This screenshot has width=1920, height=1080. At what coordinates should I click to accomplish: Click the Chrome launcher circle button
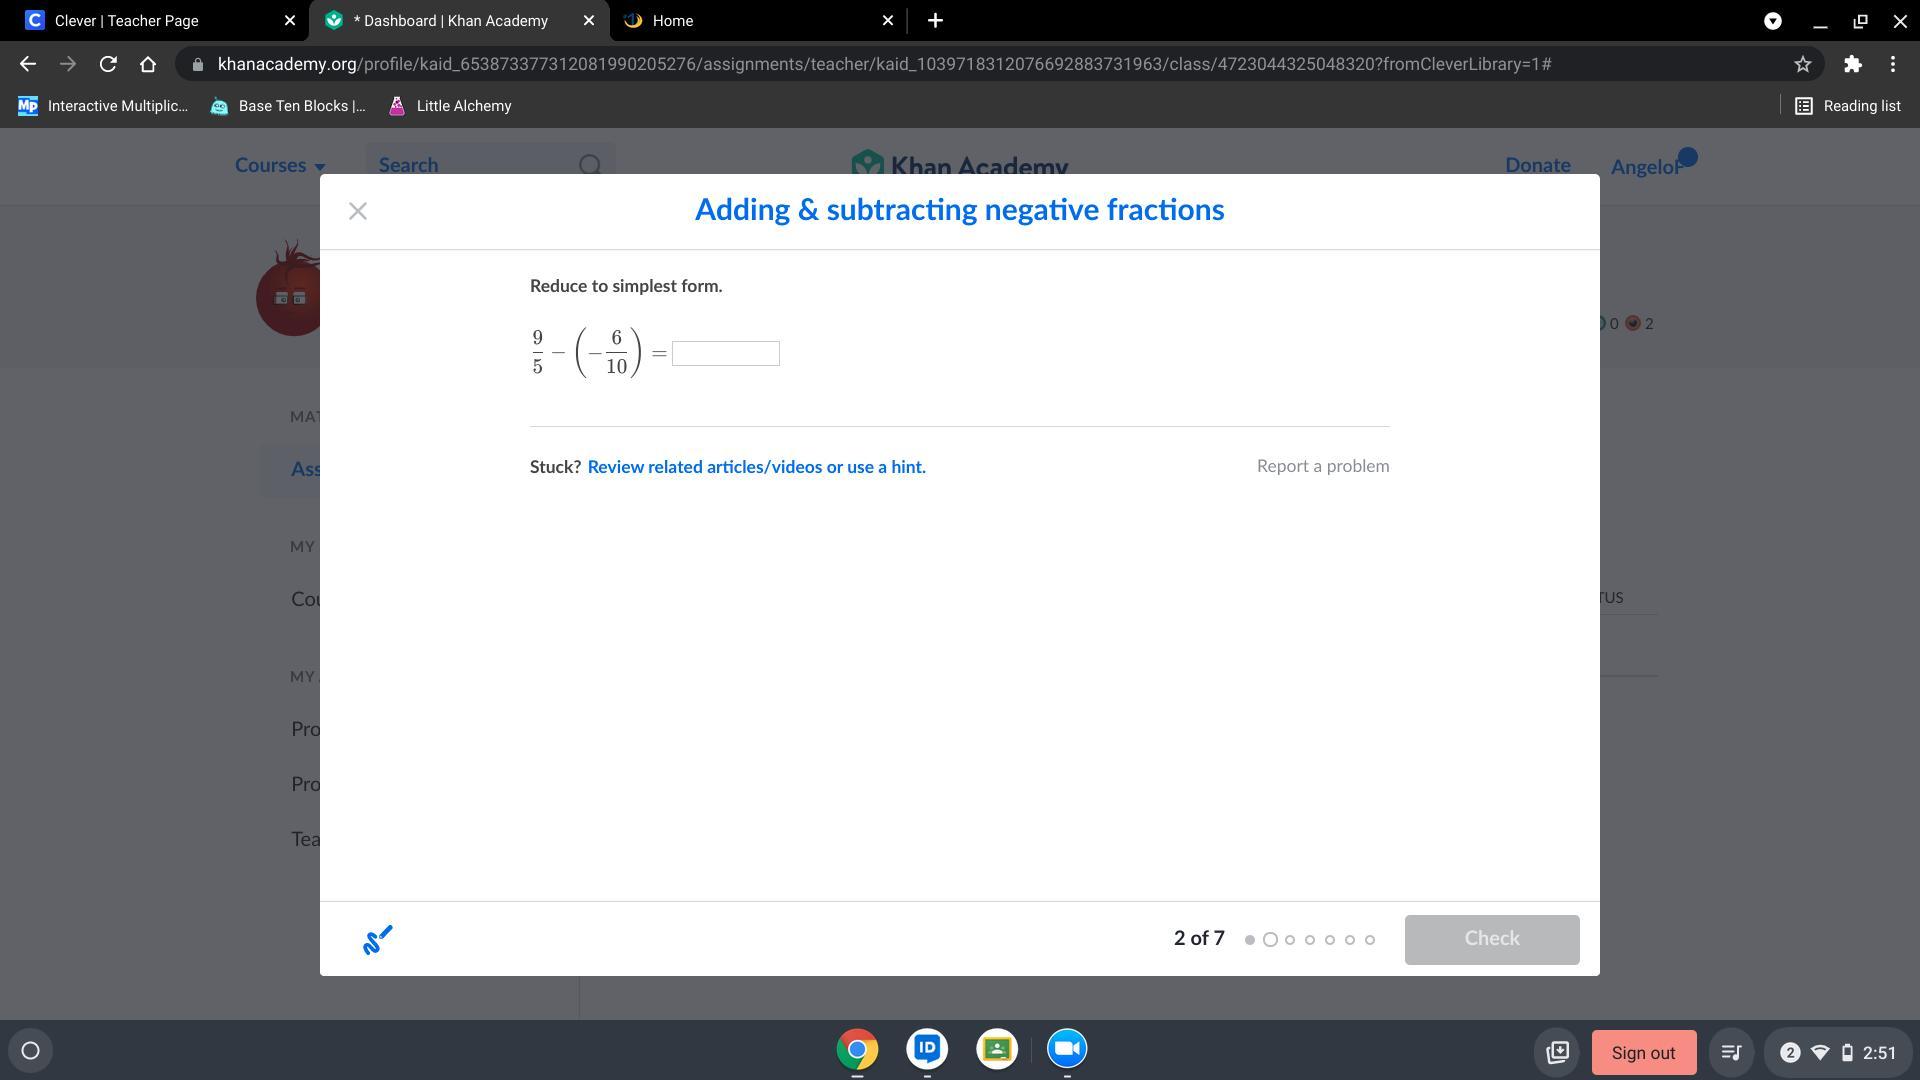[x=30, y=1050]
